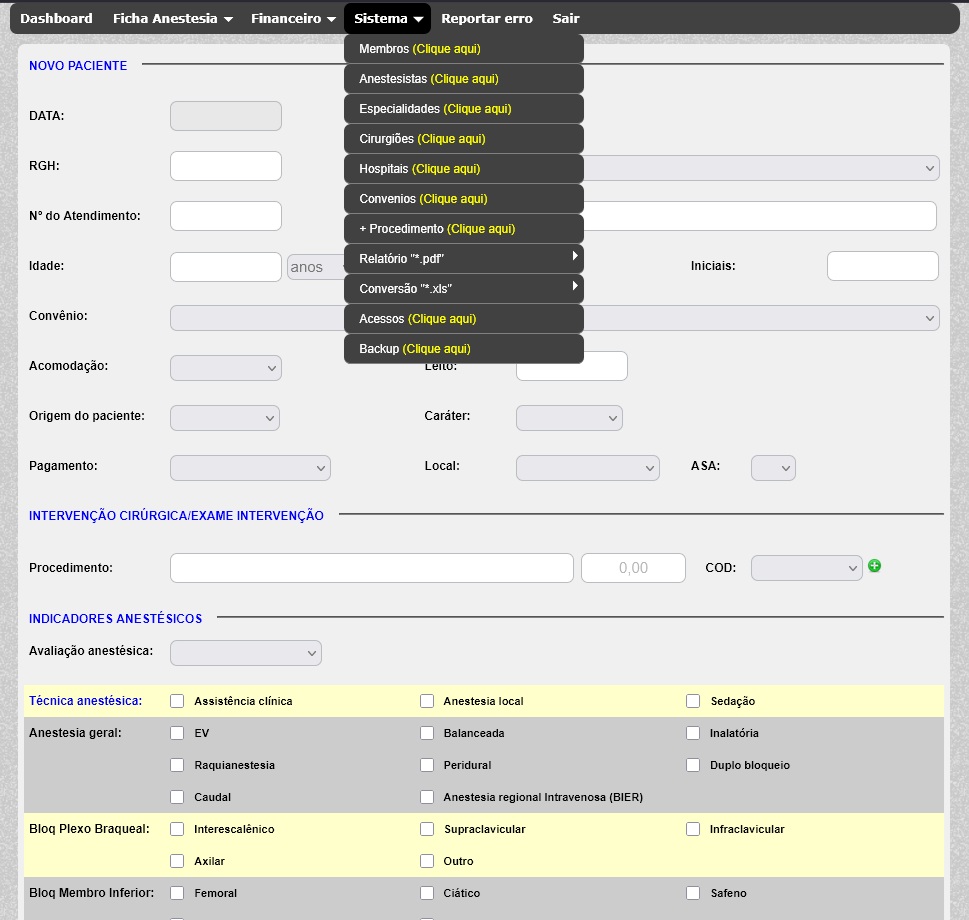Screen dimensions: 969x920
Task: Go to the Dashboard link
Action: (56, 19)
